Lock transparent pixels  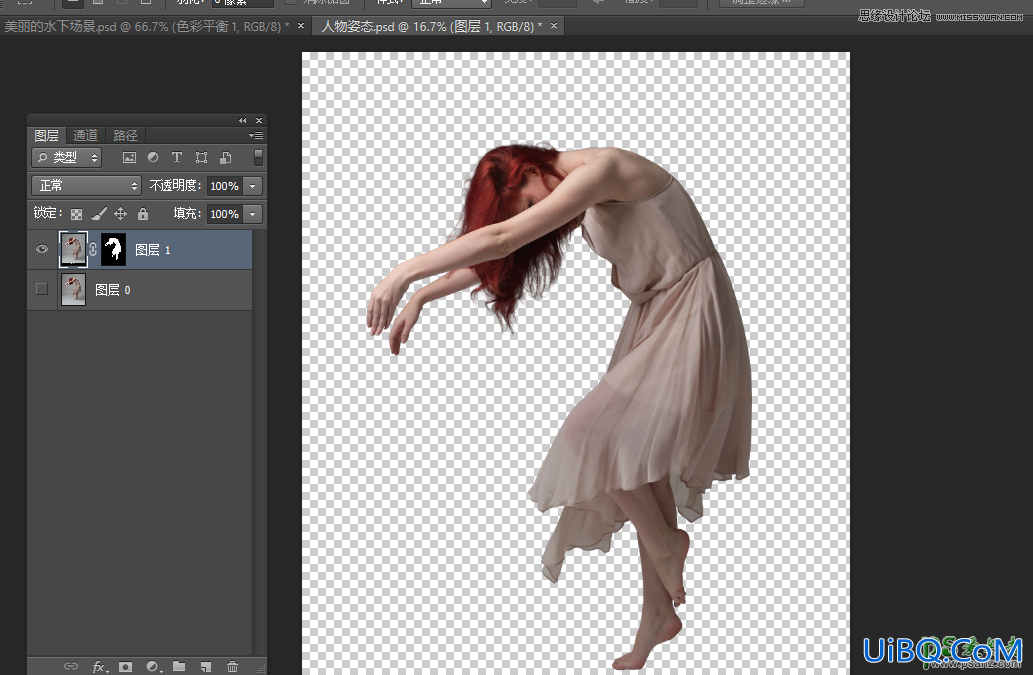pos(77,214)
